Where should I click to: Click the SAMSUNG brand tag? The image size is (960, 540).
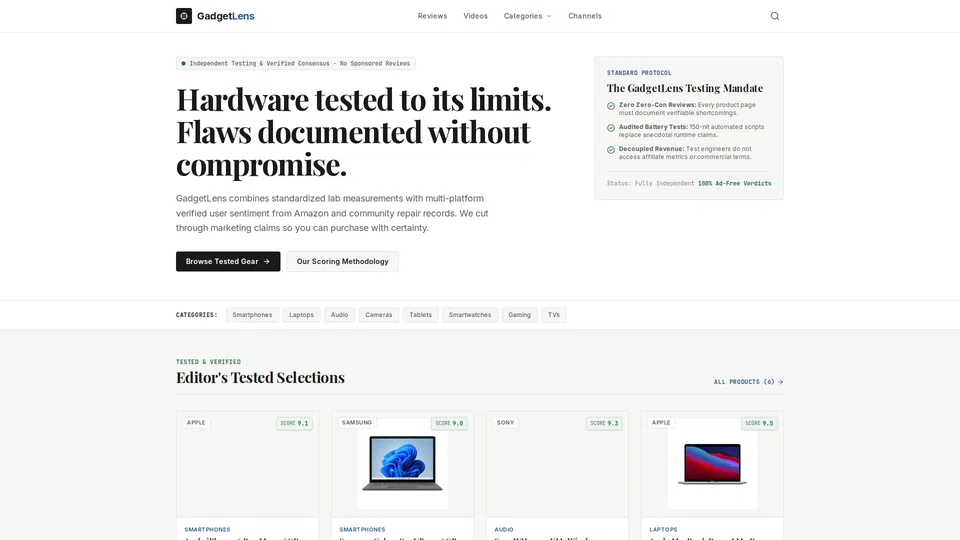356,422
